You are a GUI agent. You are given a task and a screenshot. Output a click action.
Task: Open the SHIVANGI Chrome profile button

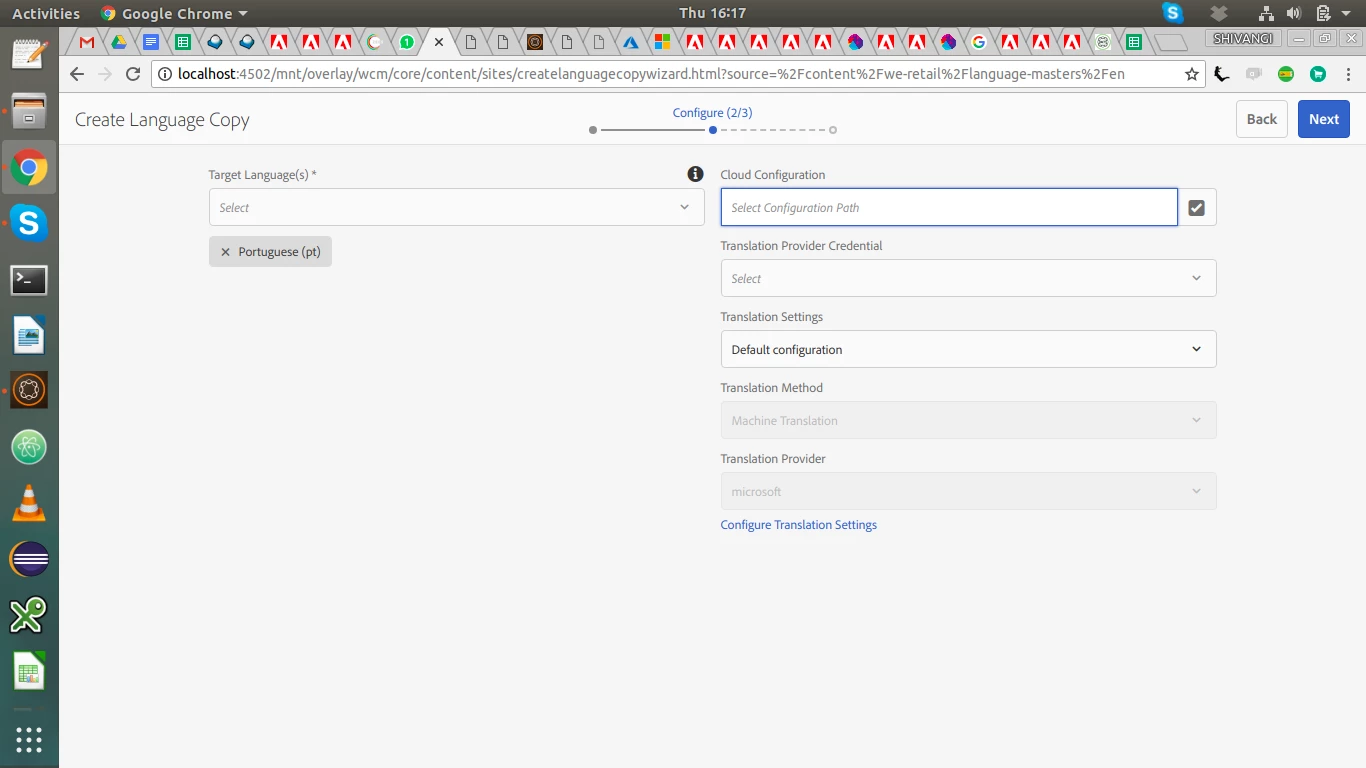click(1243, 38)
